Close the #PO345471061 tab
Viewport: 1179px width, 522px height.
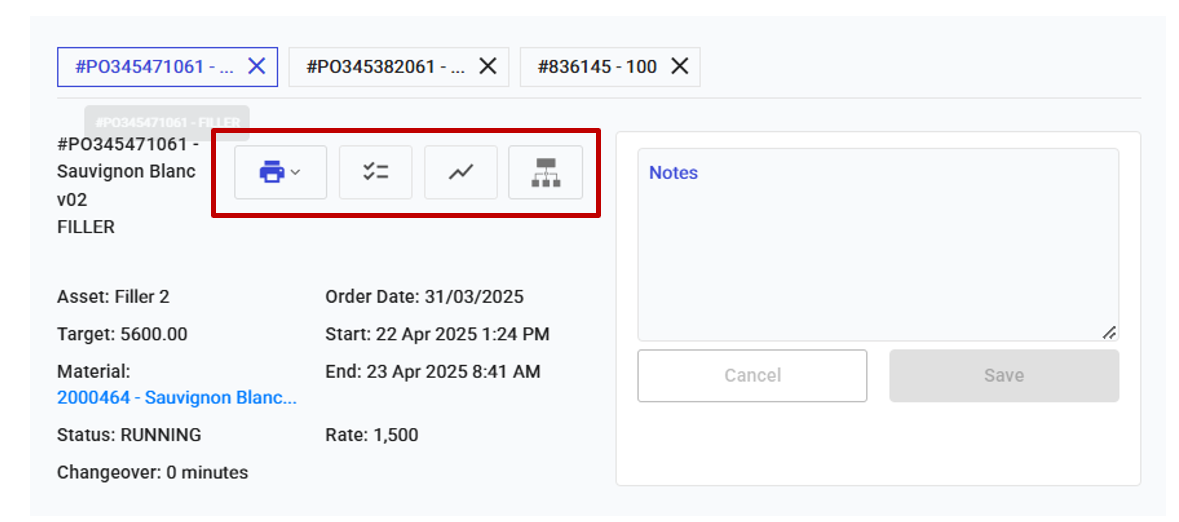pos(257,66)
